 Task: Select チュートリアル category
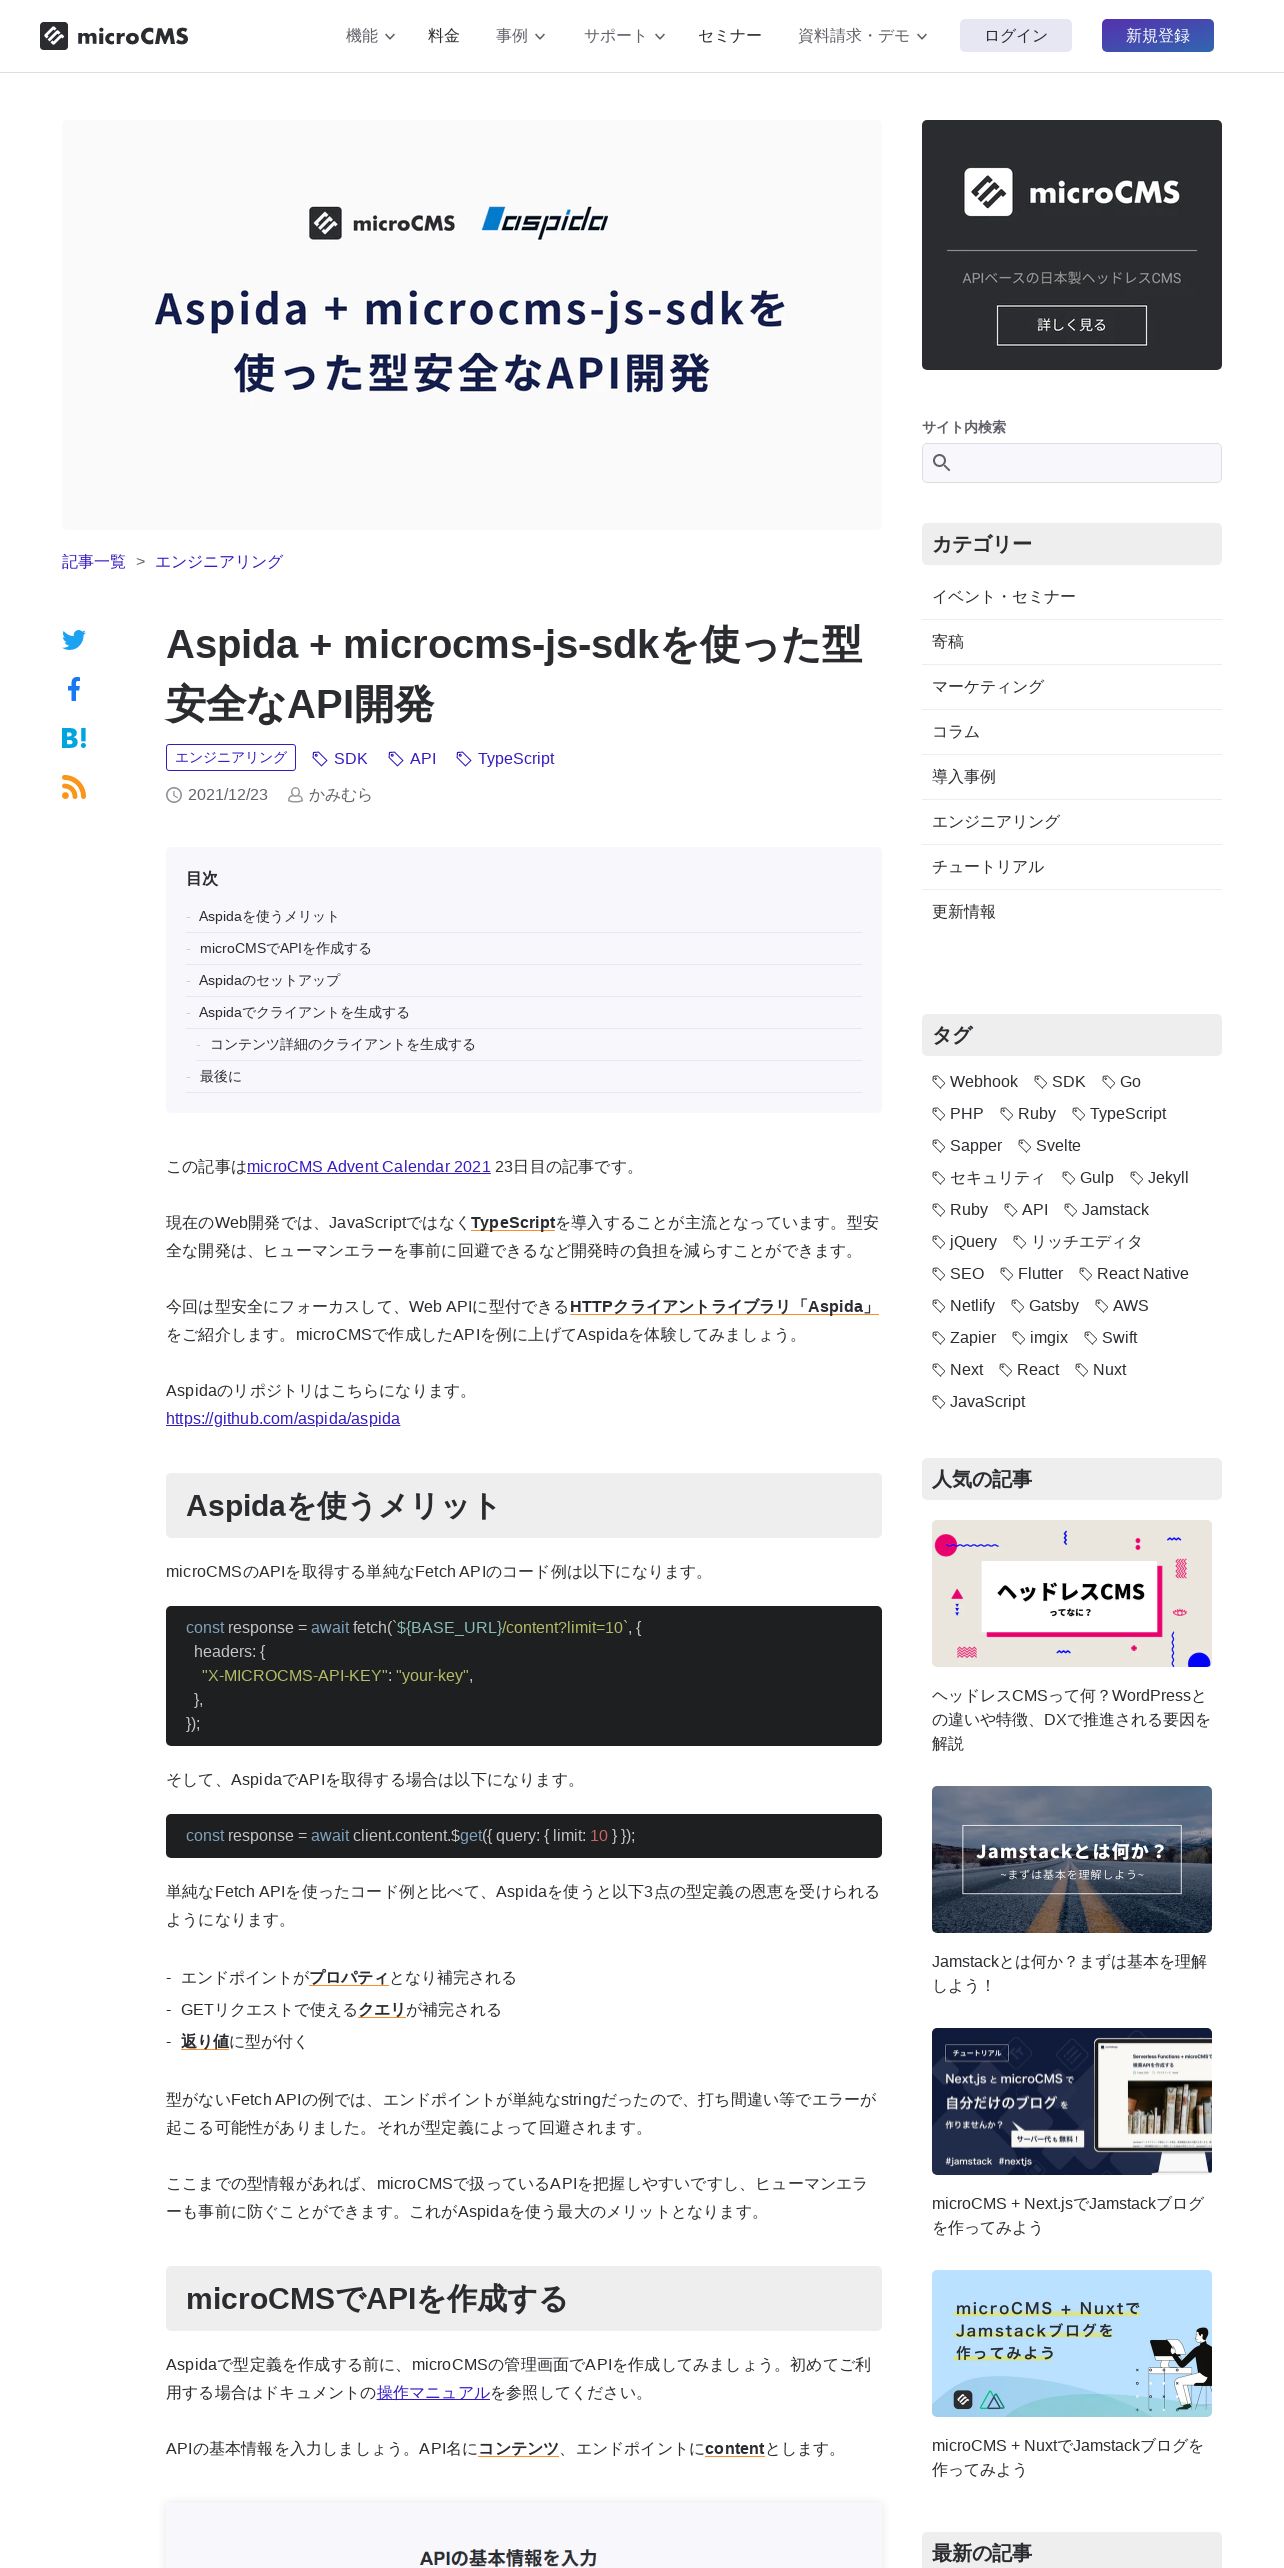pyautogui.click(x=1072, y=867)
